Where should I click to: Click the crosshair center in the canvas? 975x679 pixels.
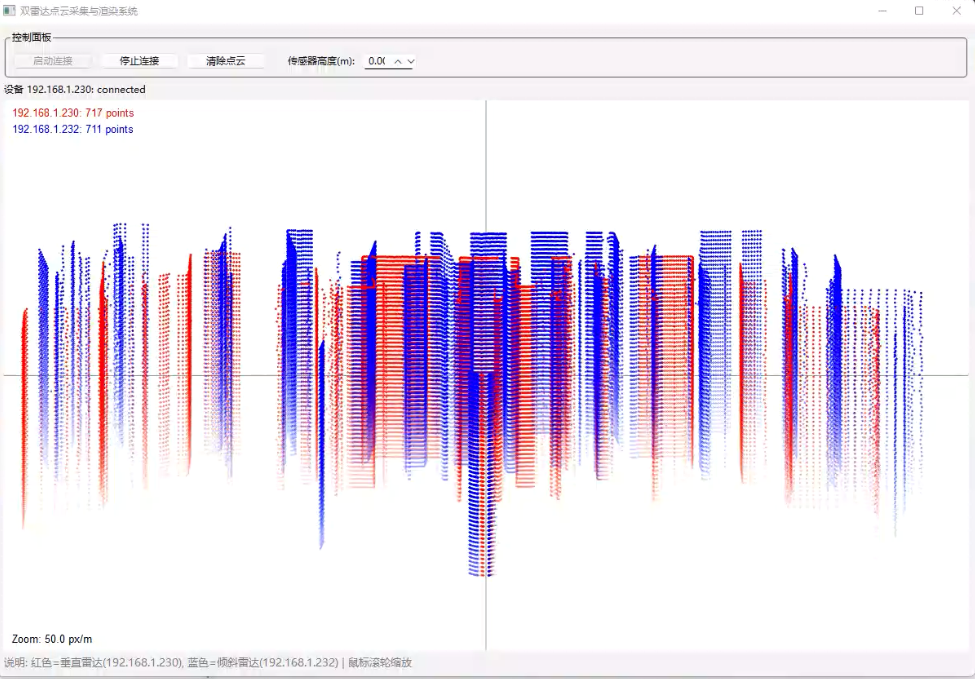pos(486,375)
